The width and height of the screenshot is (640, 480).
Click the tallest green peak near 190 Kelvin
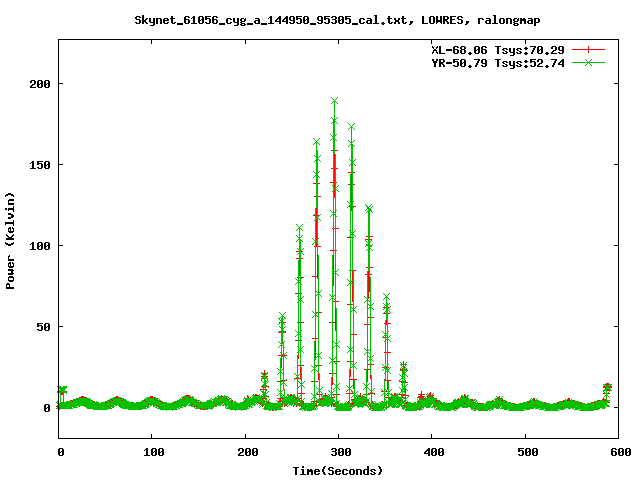(334, 101)
